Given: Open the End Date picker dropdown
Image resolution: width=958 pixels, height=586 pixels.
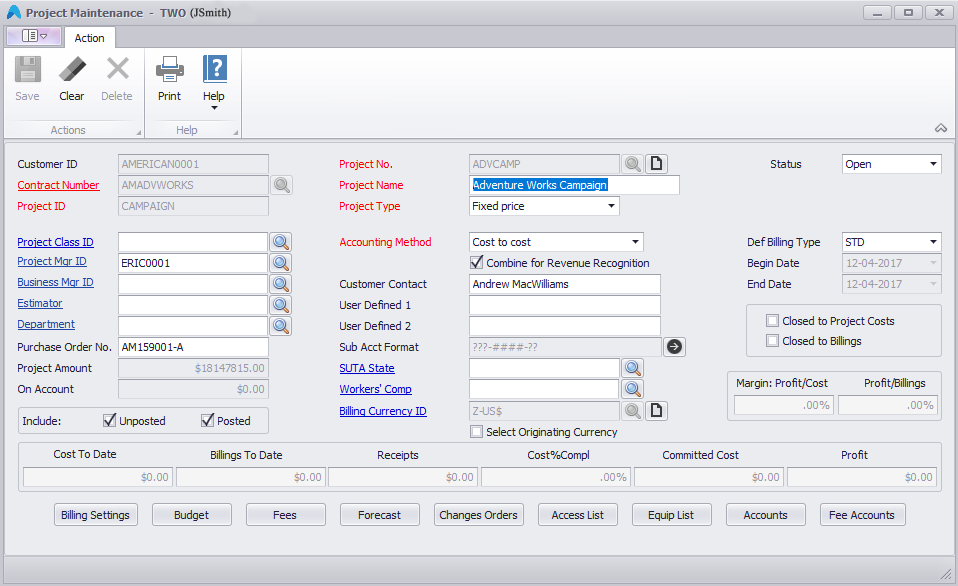Looking at the screenshot, I should 933,284.
